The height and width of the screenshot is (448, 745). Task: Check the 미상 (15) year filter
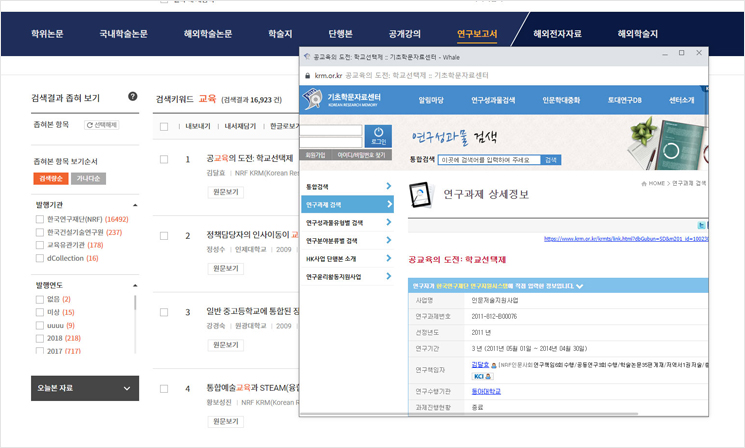40,312
